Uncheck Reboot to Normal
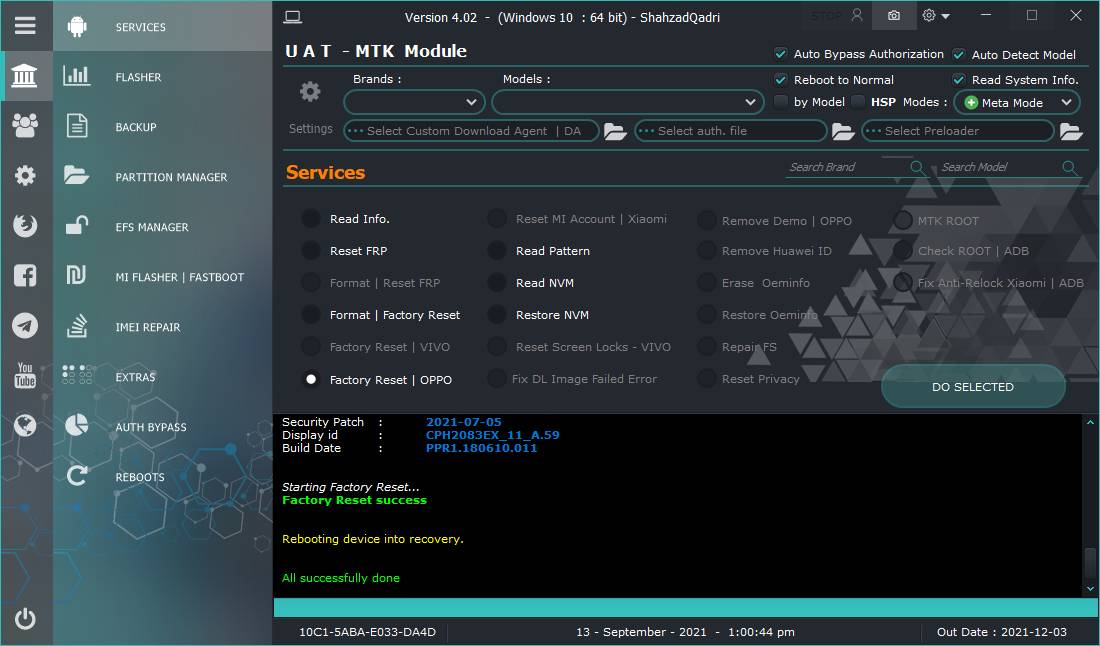Image resolution: width=1100 pixels, height=646 pixels. (781, 80)
